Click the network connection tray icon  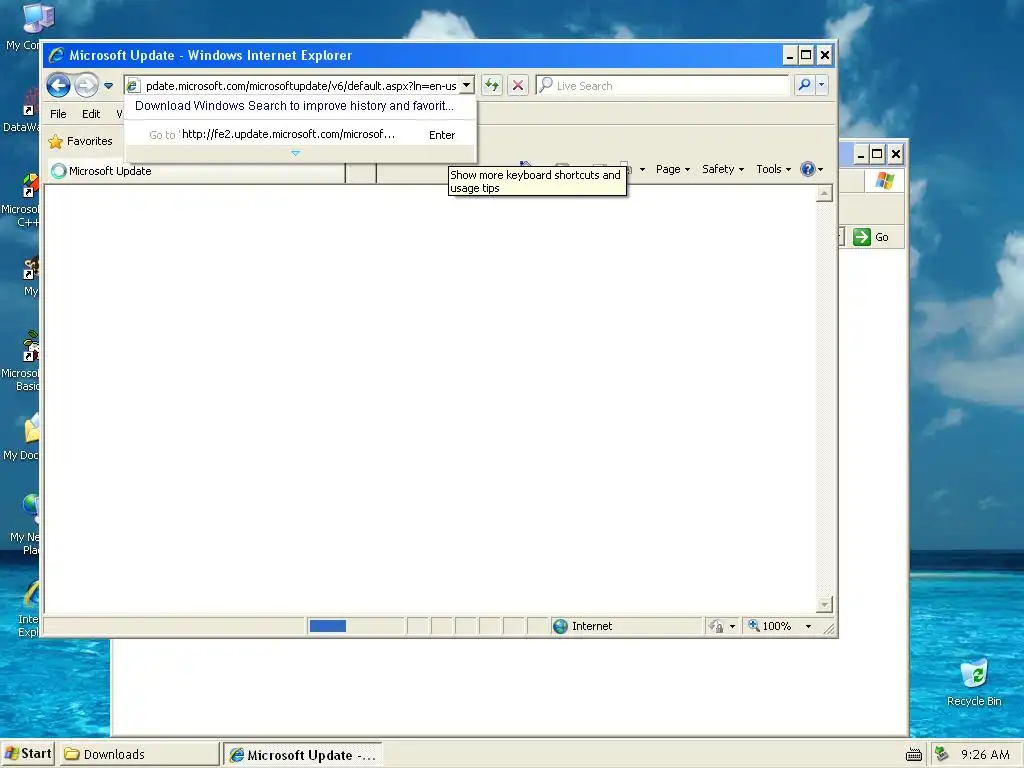point(942,754)
